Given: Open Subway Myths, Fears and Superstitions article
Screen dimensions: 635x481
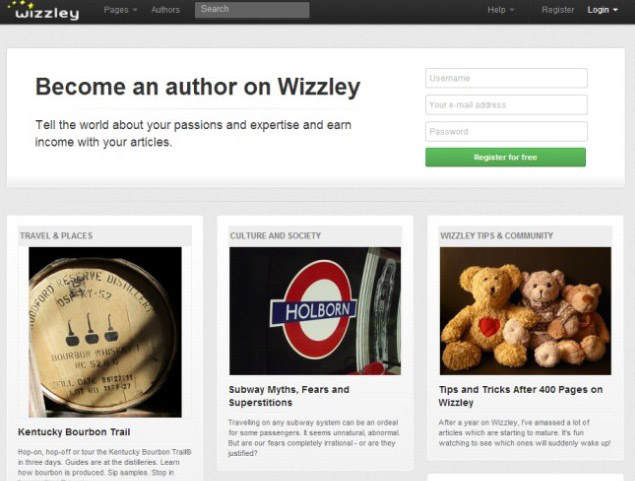Looking at the screenshot, I should pyautogui.click(x=289, y=396).
